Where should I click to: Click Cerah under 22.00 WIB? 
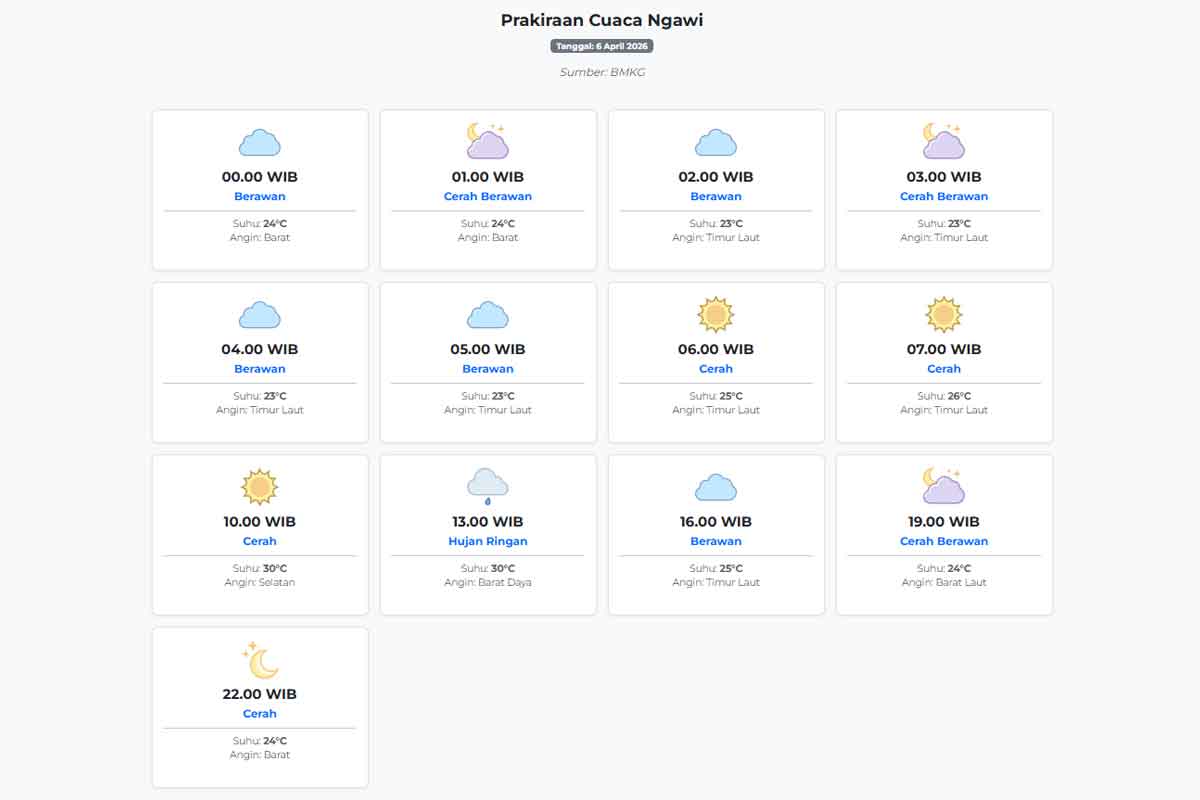coord(260,714)
